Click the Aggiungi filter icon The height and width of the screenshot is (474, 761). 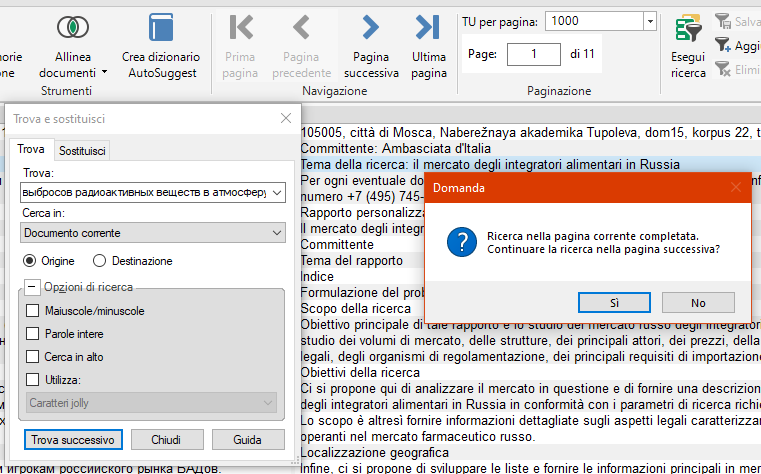coord(723,45)
